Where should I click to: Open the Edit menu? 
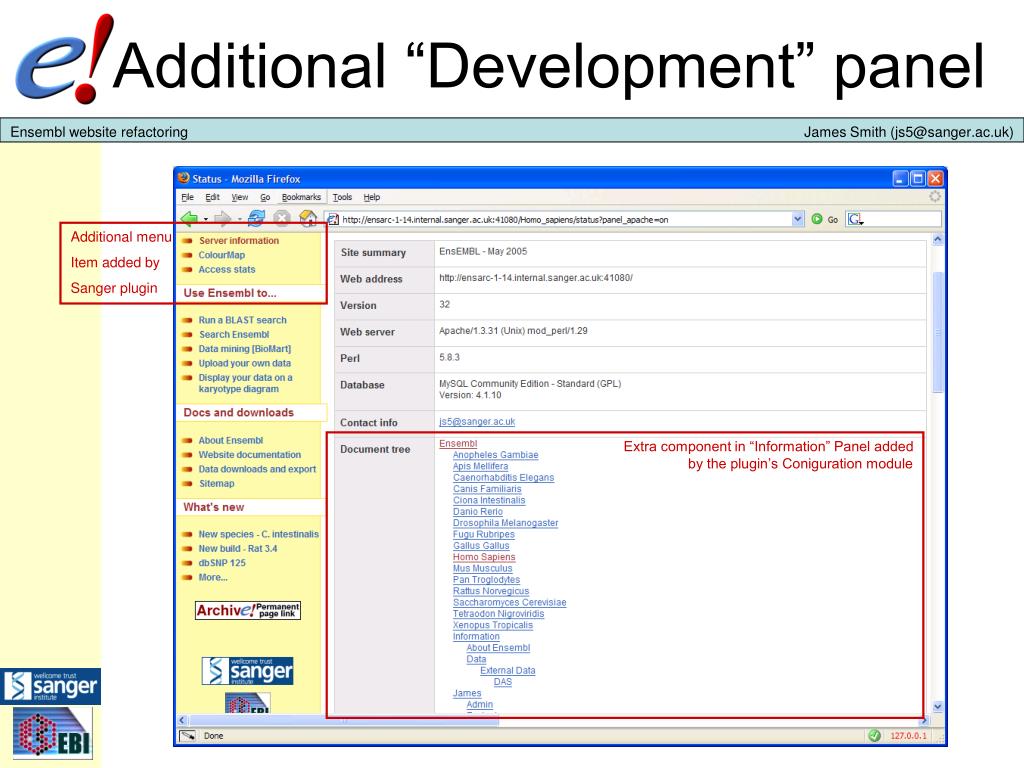click(212, 197)
